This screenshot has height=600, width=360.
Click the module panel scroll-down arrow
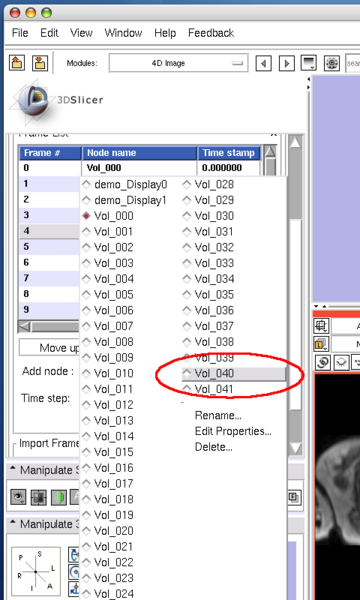pyautogui.click(x=295, y=448)
